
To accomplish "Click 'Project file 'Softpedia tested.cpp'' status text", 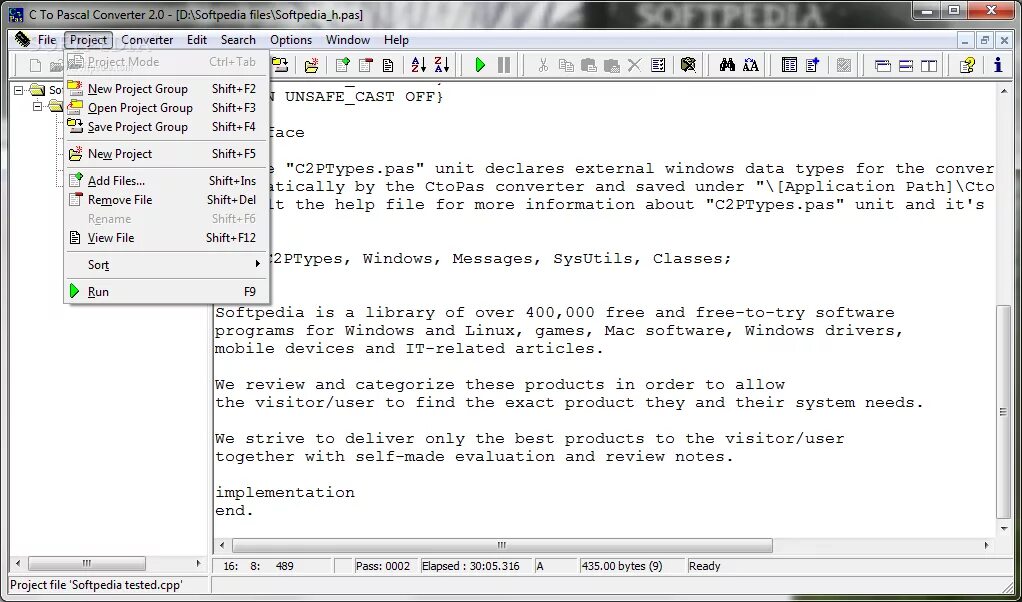I will click(96, 585).
